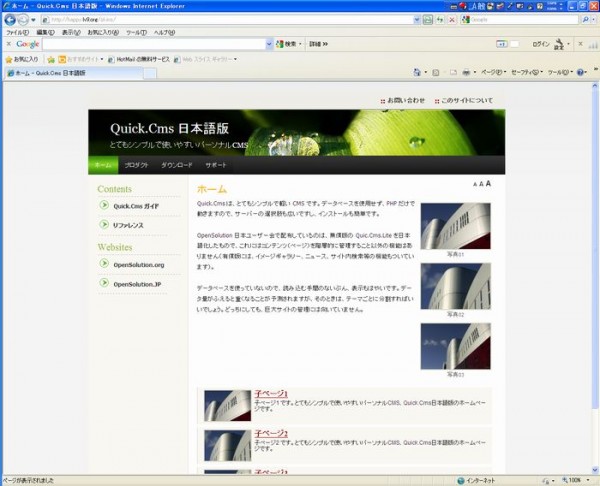Open the first building photo thumbnail
The width and height of the screenshot is (600, 486).
pyautogui.click(x=455, y=226)
